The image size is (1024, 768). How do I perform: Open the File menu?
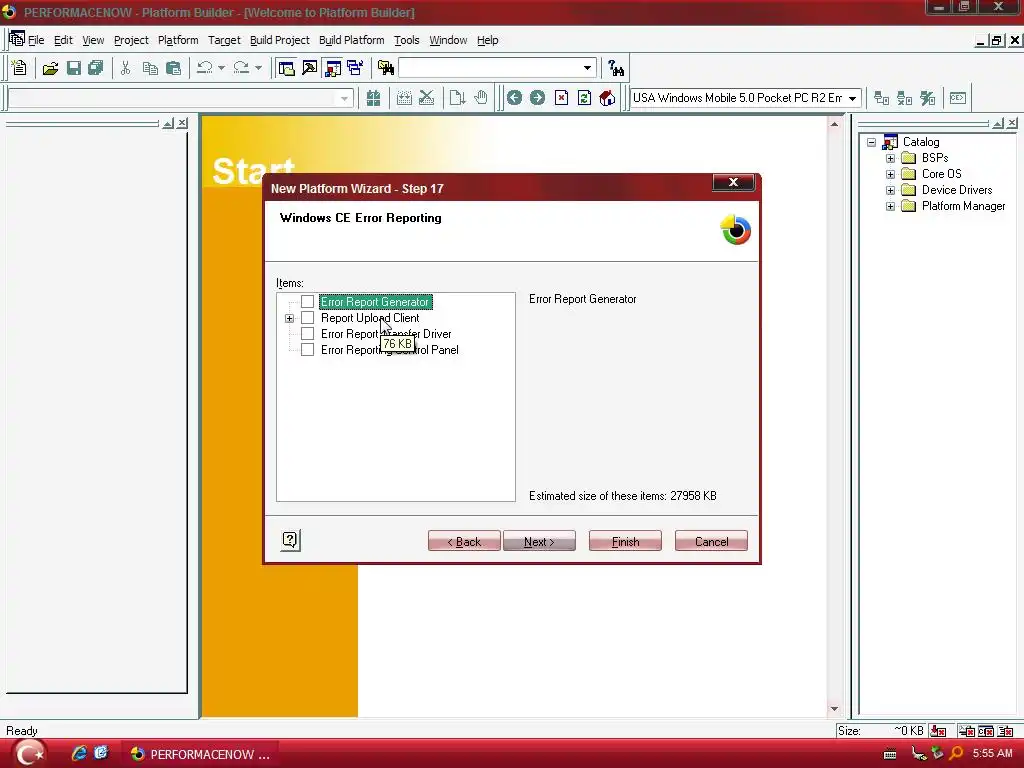coord(36,40)
